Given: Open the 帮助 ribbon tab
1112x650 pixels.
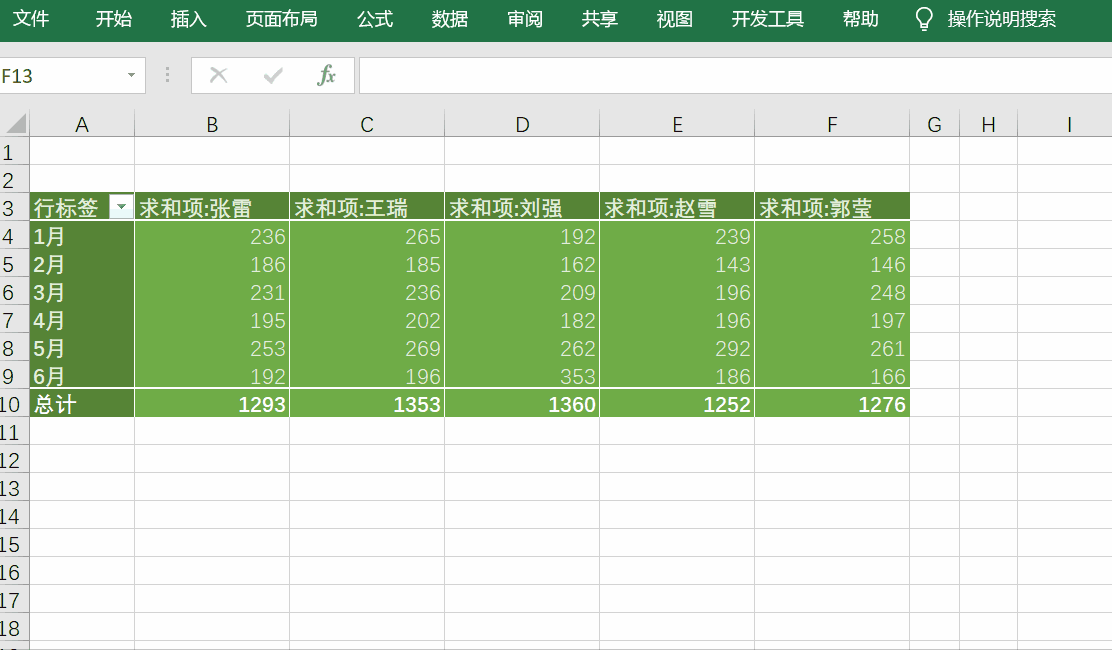Looking at the screenshot, I should pos(859,18).
